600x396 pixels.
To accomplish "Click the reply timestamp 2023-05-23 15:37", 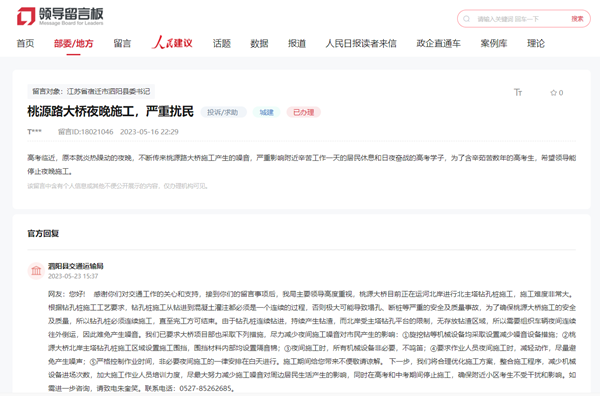I will (x=73, y=276).
